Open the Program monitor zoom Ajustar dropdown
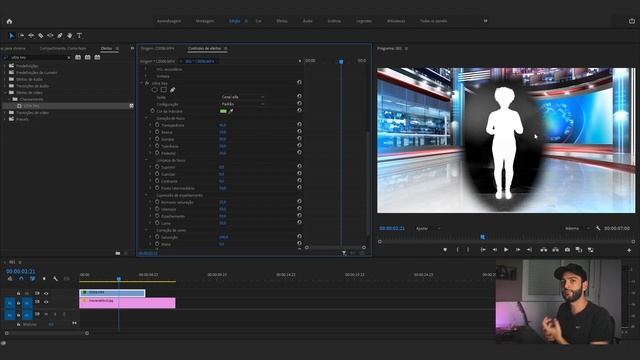Image resolution: width=640 pixels, height=360 pixels. [x=428, y=228]
